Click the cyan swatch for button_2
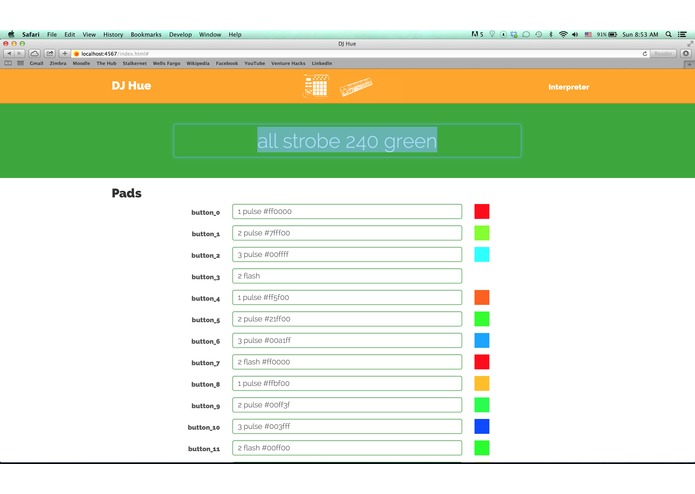This screenshot has height=494, width=695. [x=482, y=254]
